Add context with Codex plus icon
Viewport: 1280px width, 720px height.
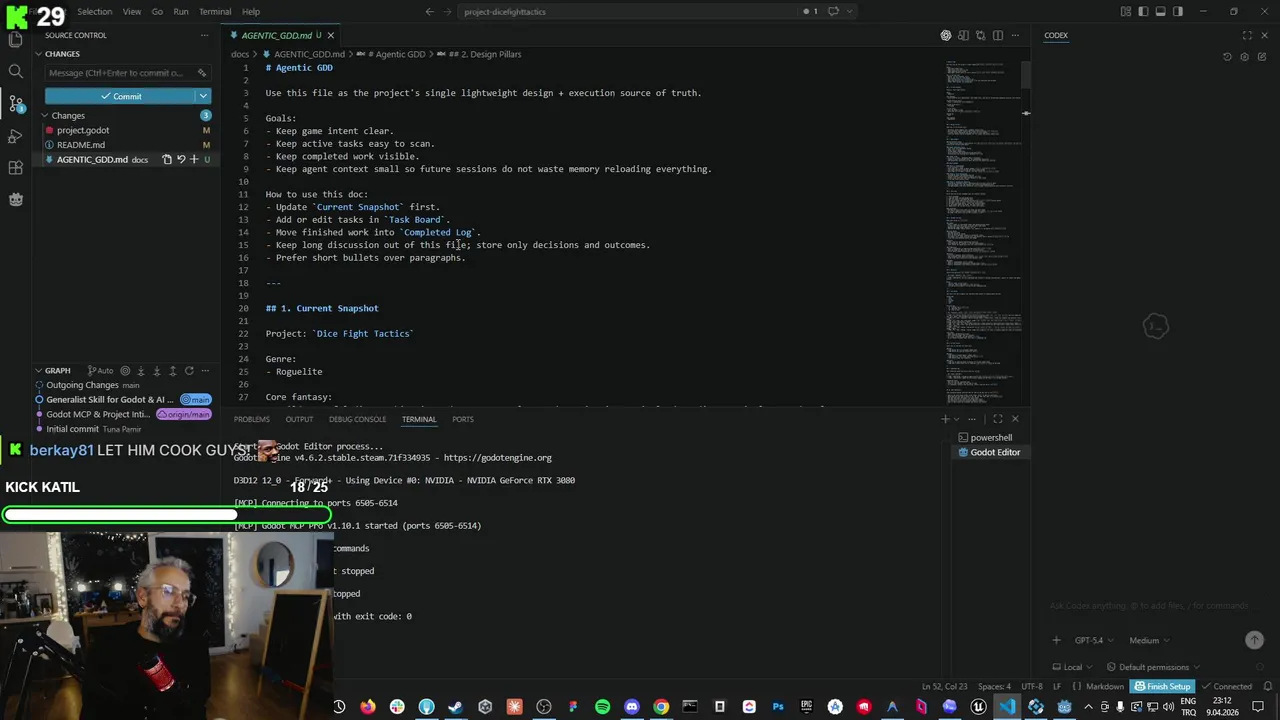(x=1056, y=640)
